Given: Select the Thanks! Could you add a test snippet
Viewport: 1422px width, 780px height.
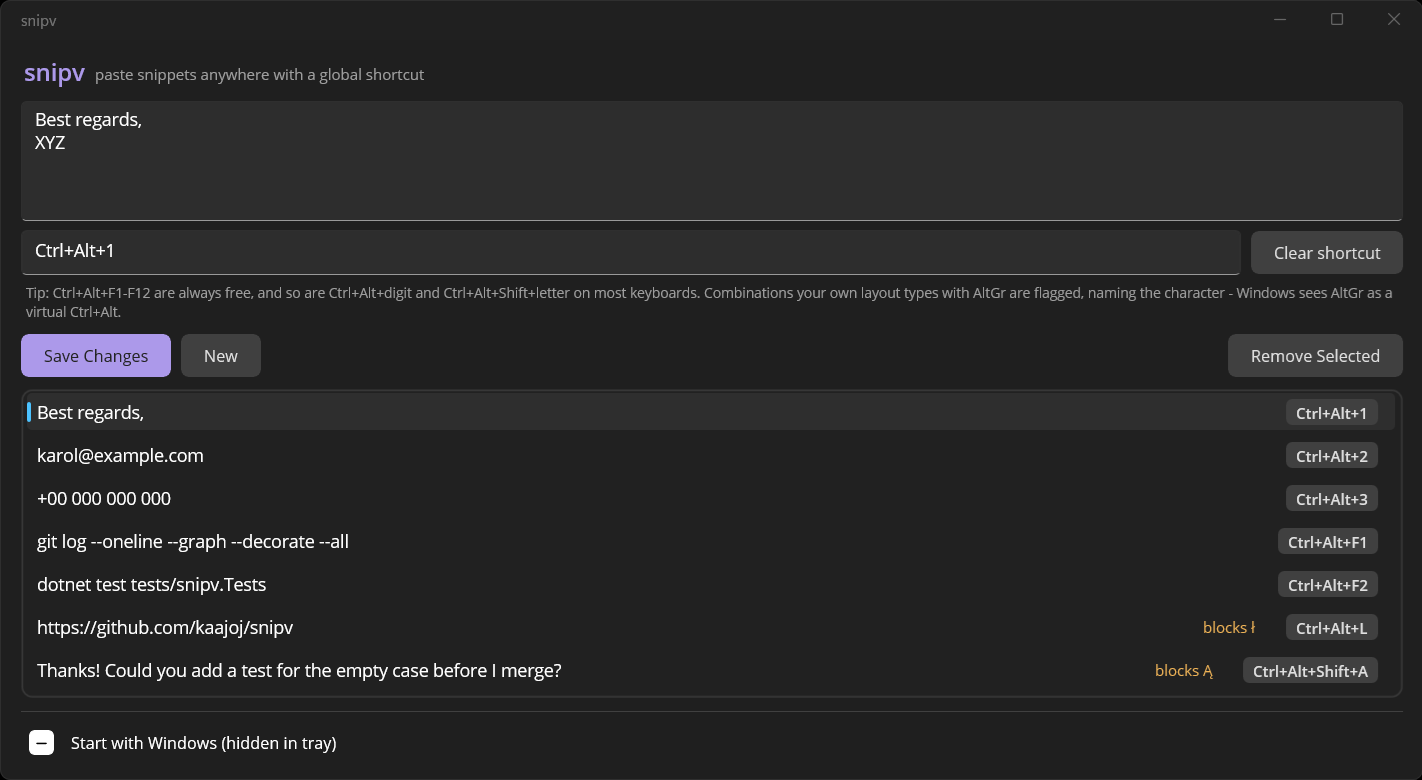Looking at the screenshot, I should pos(711,670).
